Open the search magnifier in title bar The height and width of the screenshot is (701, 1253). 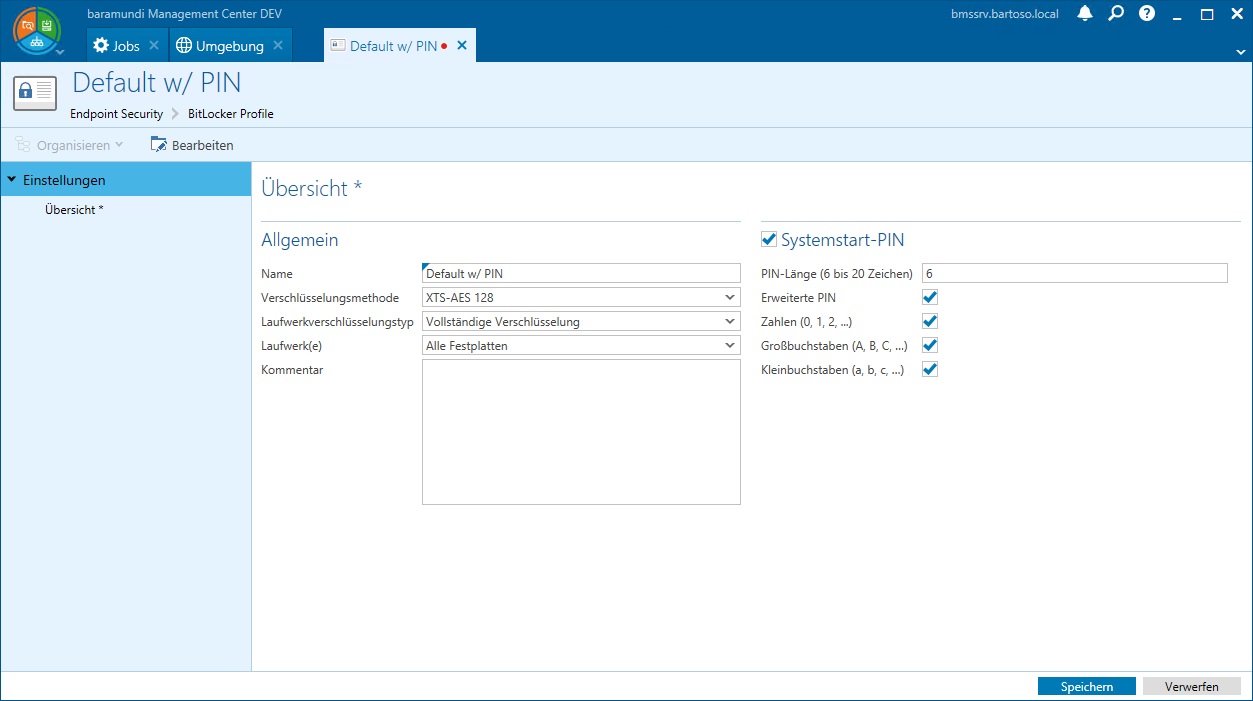(1116, 14)
